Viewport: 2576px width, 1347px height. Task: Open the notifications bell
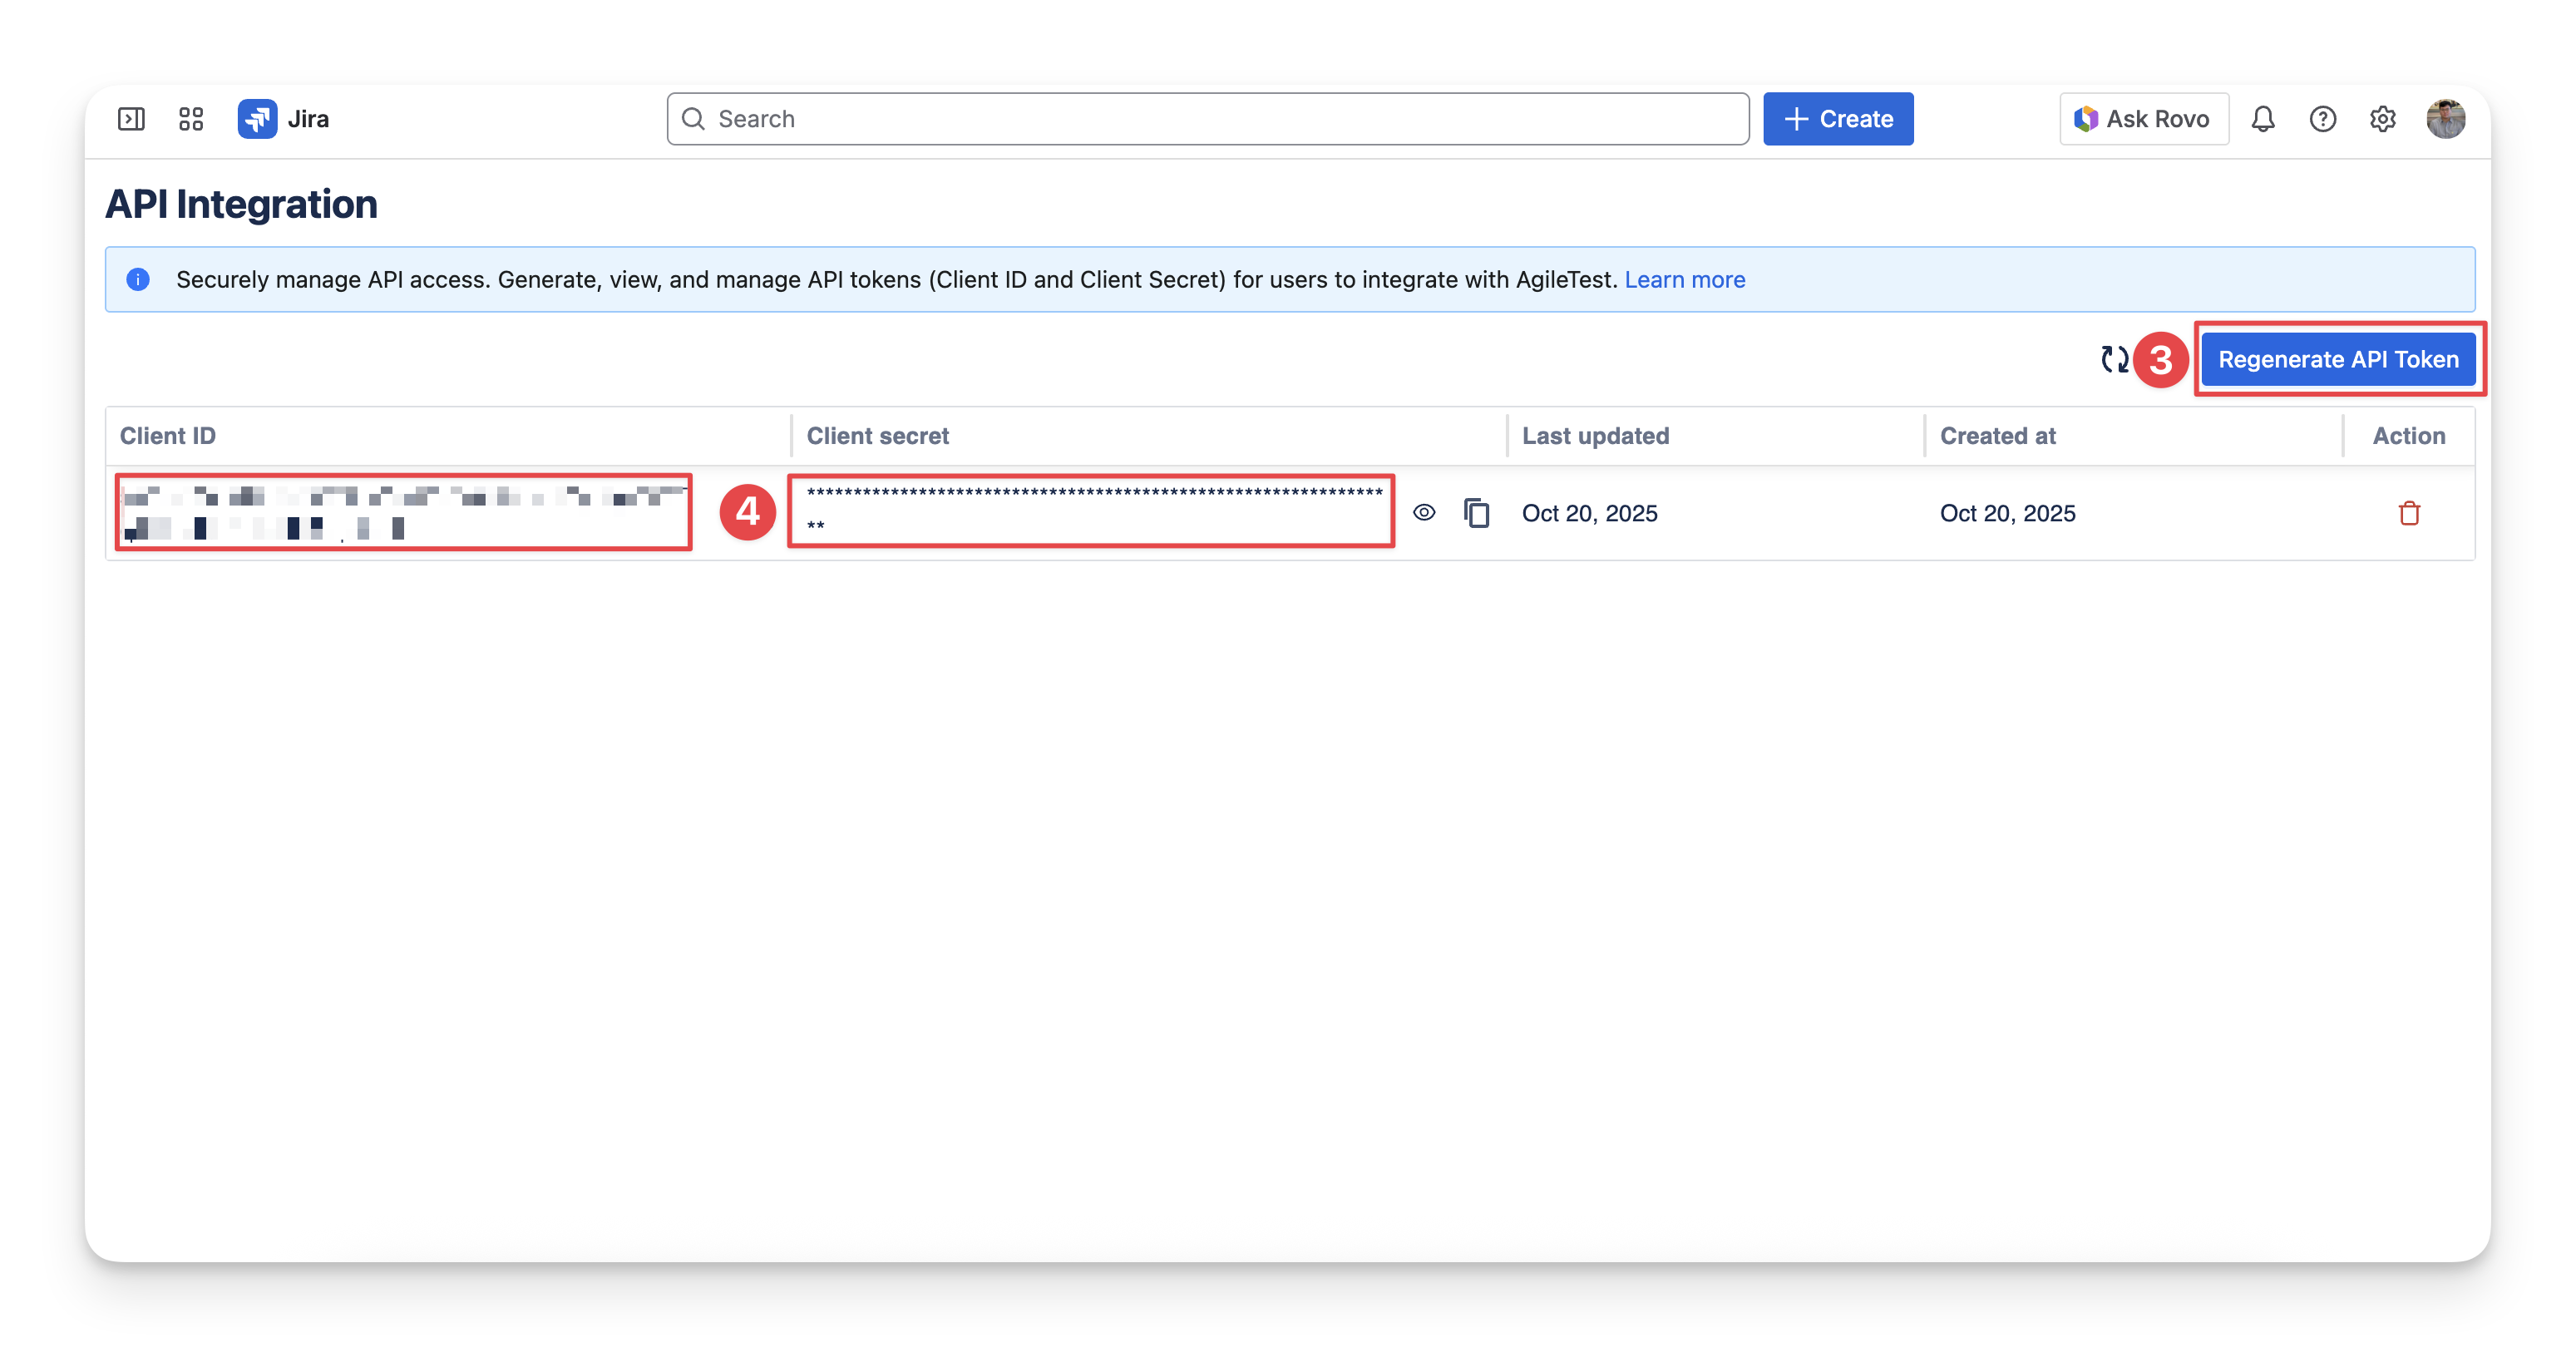click(x=2263, y=119)
